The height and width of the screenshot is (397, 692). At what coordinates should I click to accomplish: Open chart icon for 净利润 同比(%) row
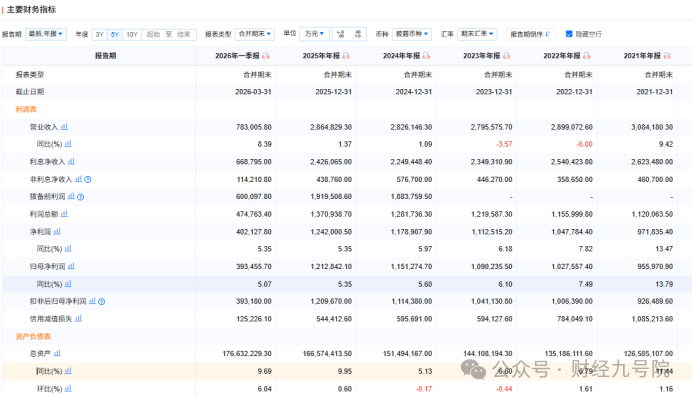(x=68, y=249)
